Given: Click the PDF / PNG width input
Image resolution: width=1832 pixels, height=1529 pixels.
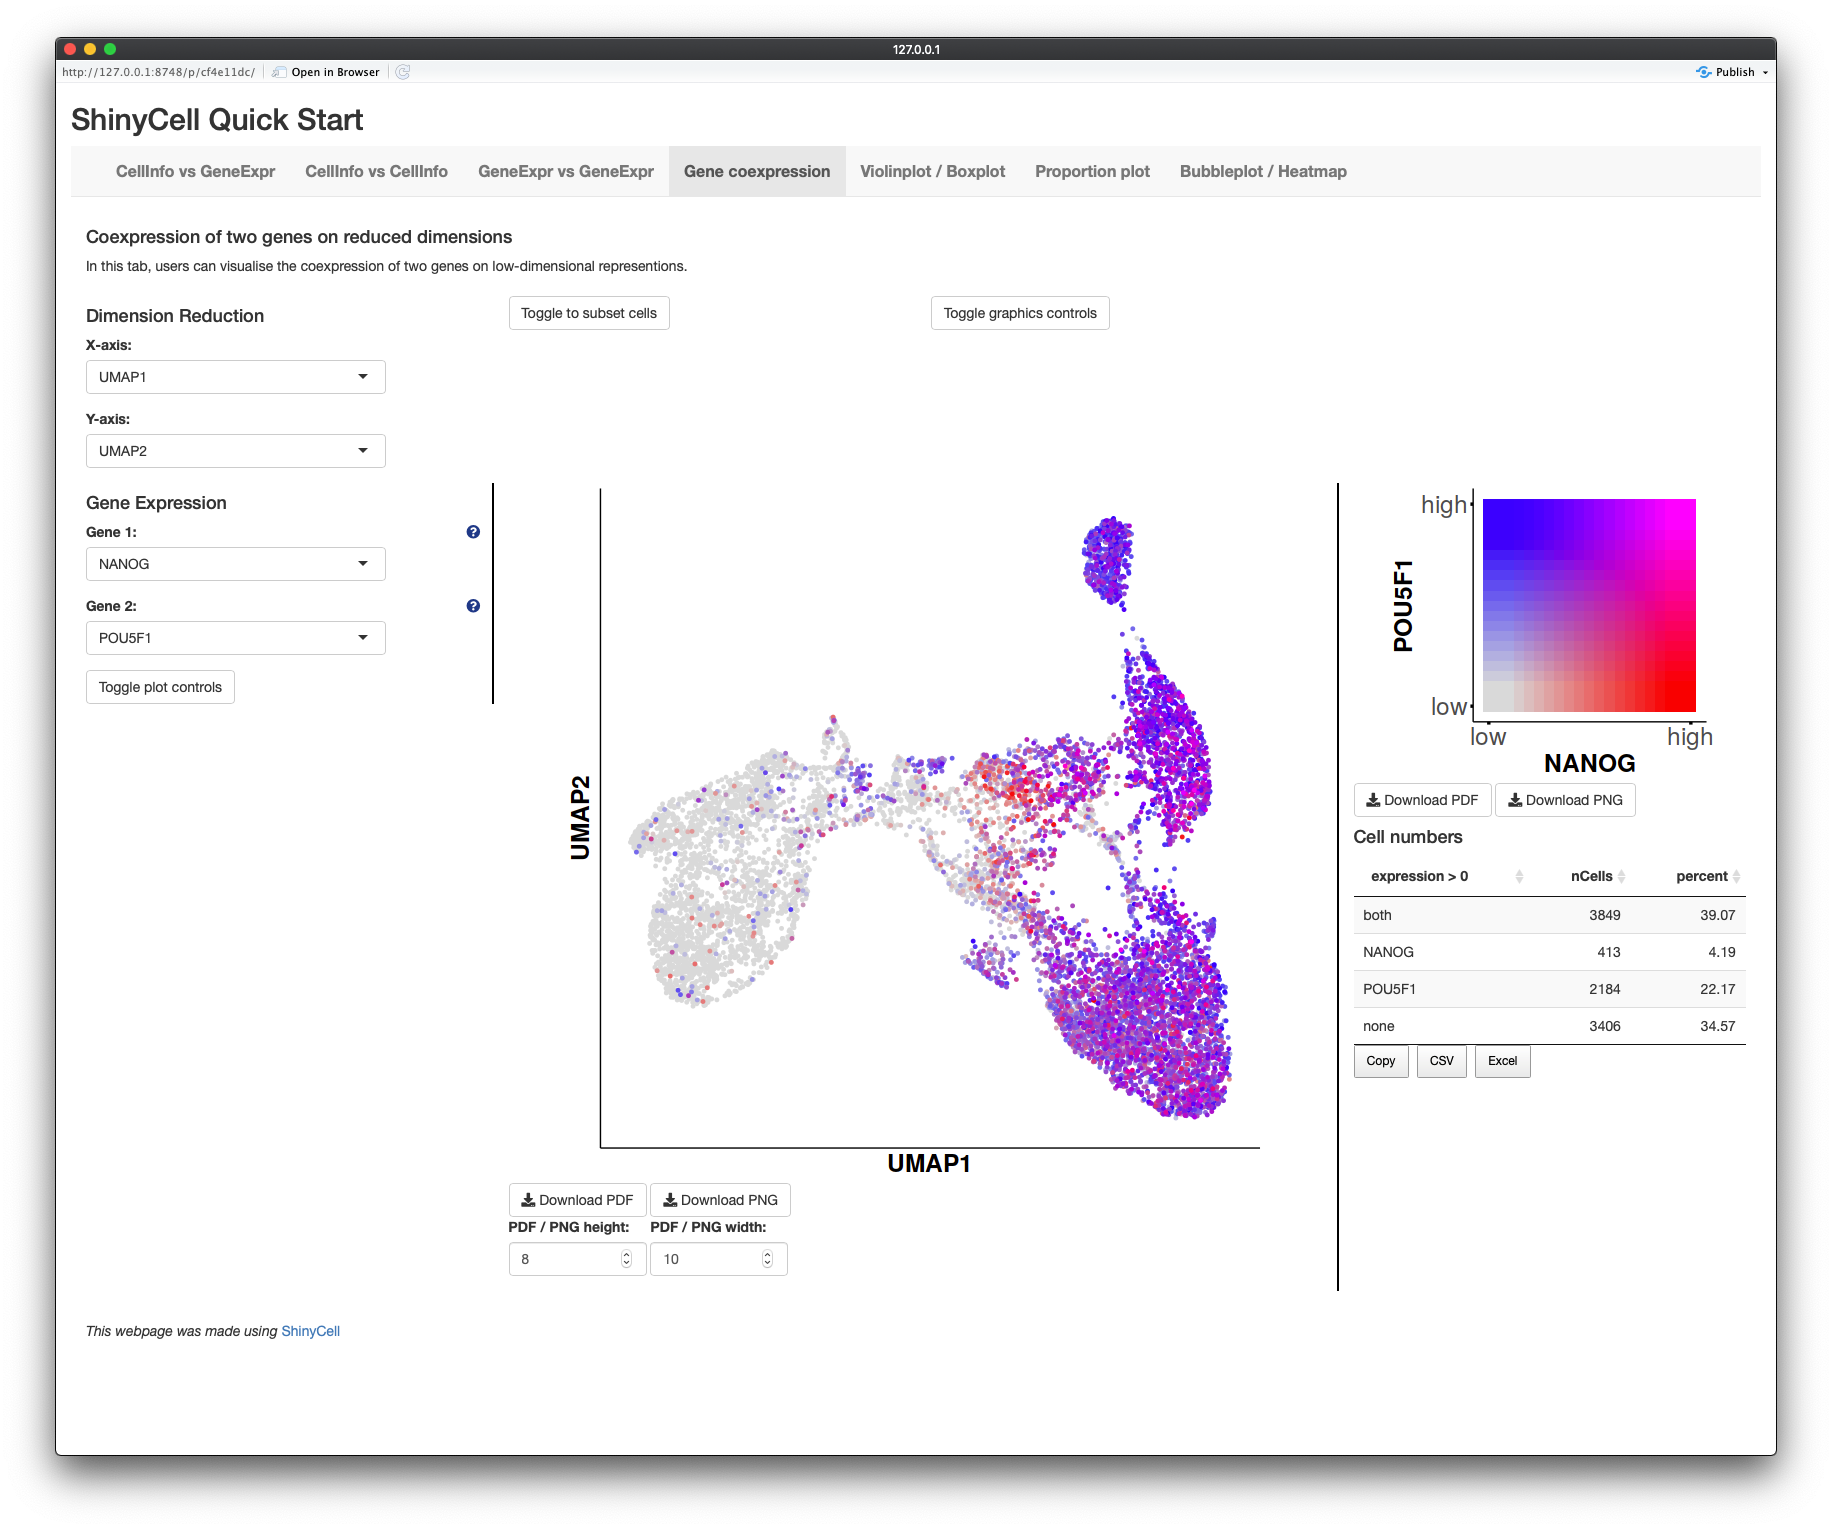Looking at the screenshot, I should tap(719, 1259).
